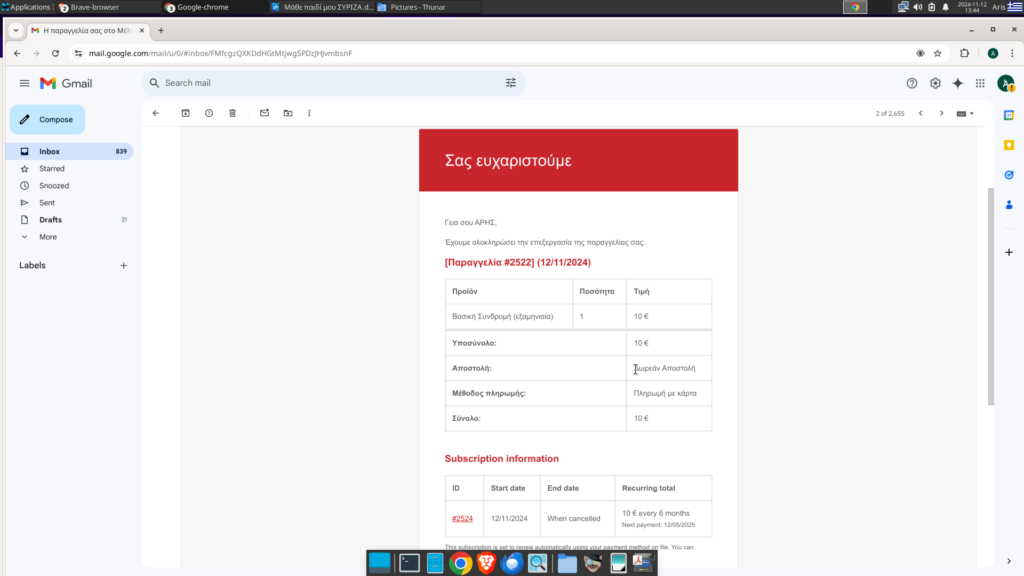This screenshot has height=576, width=1024.
Task: Open Gmail settings gear
Action: [935, 83]
